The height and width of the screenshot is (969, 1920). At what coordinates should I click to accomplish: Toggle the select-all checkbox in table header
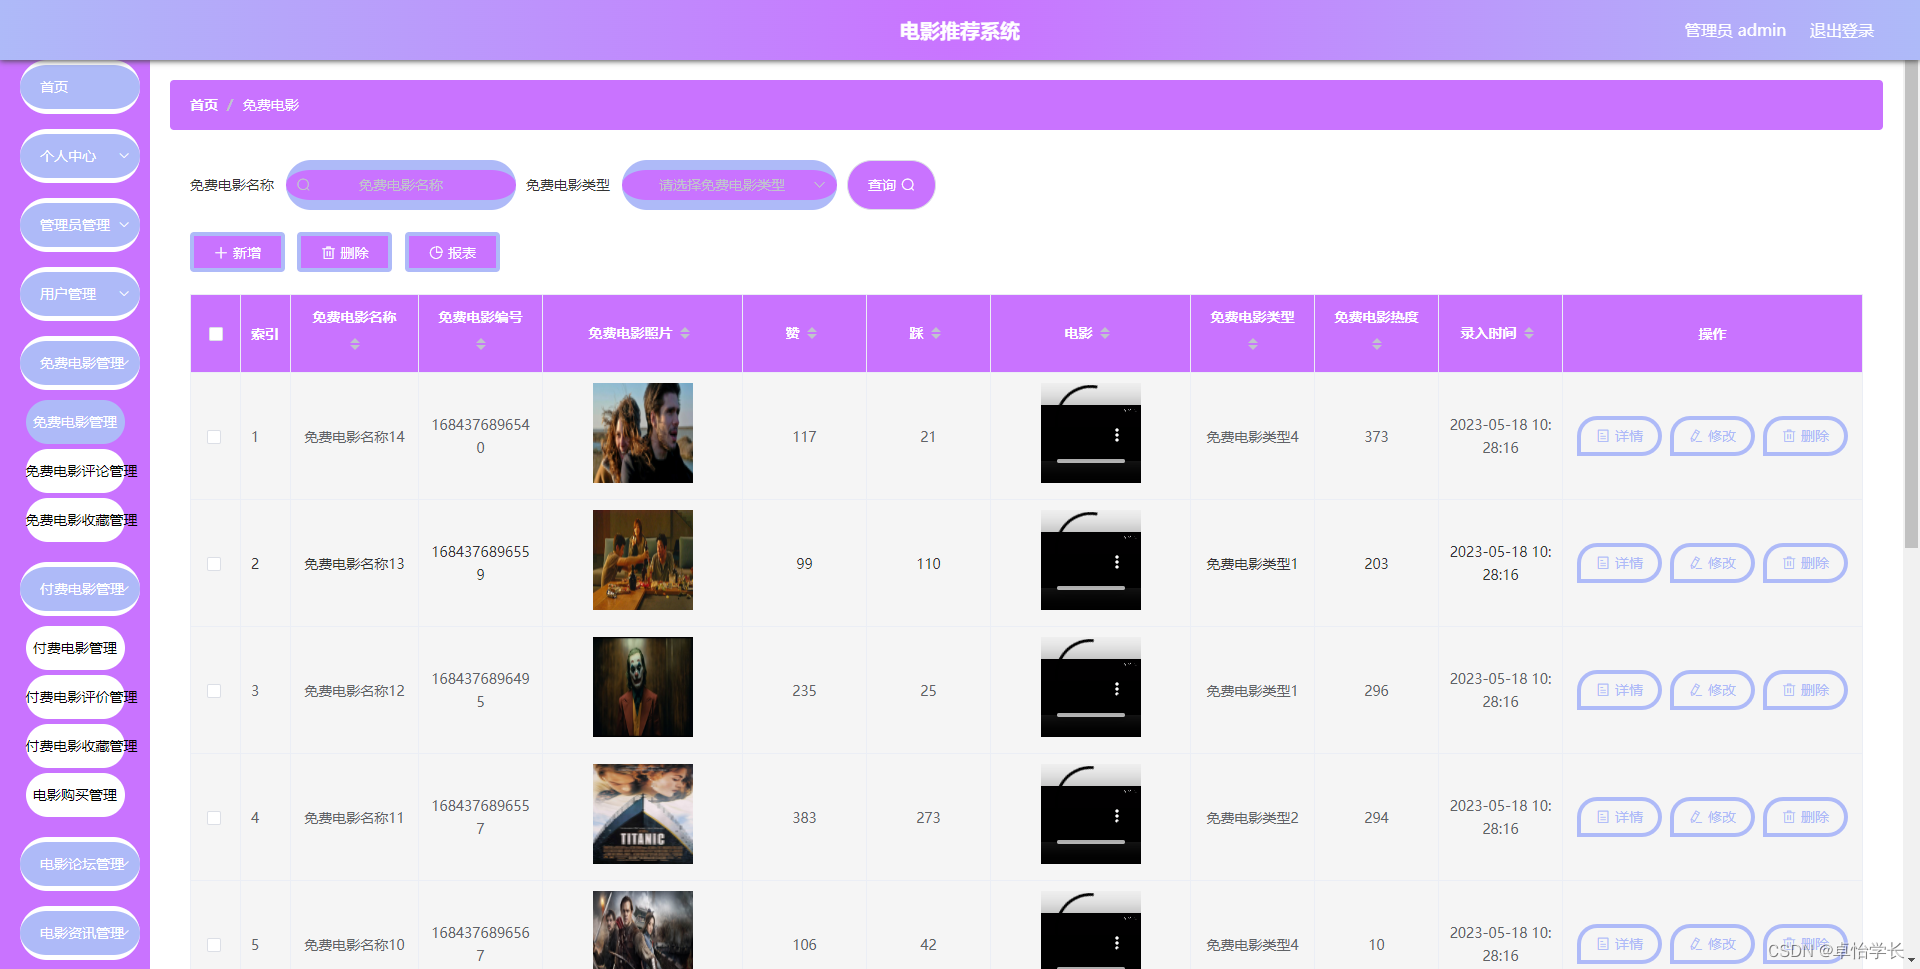coord(216,334)
